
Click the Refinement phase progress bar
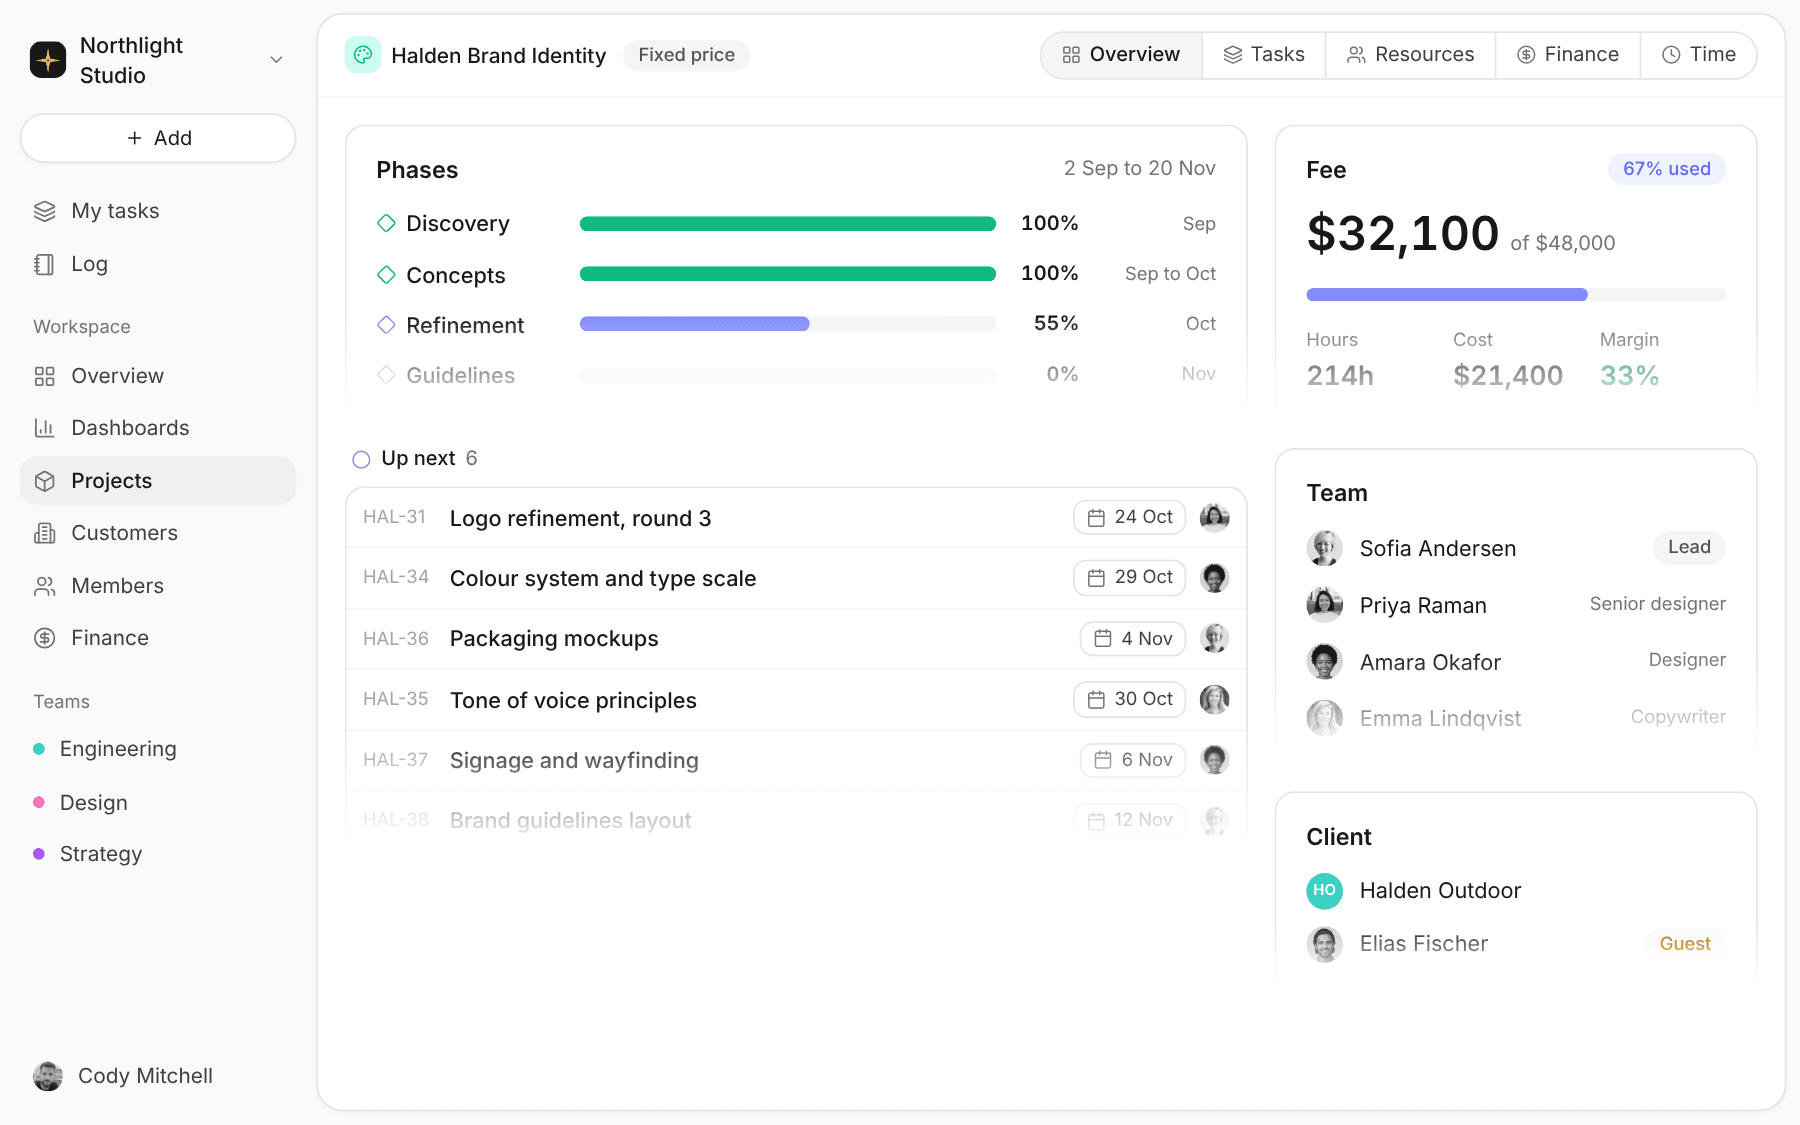click(788, 324)
